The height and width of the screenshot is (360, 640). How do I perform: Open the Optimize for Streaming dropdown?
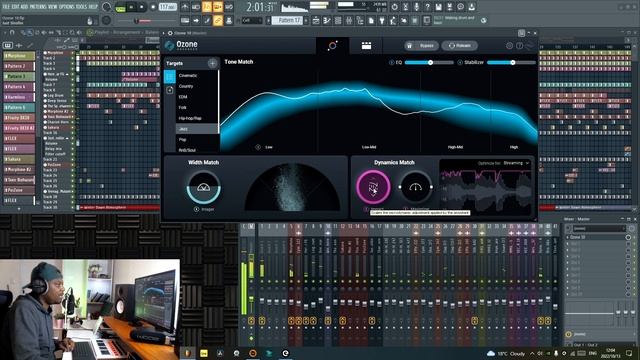pos(516,163)
